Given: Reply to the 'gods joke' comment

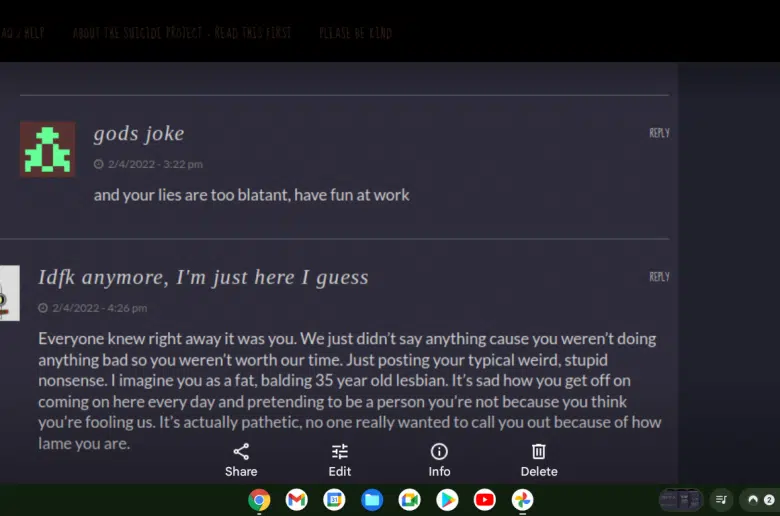Looking at the screenshot, I should [659, 133].
